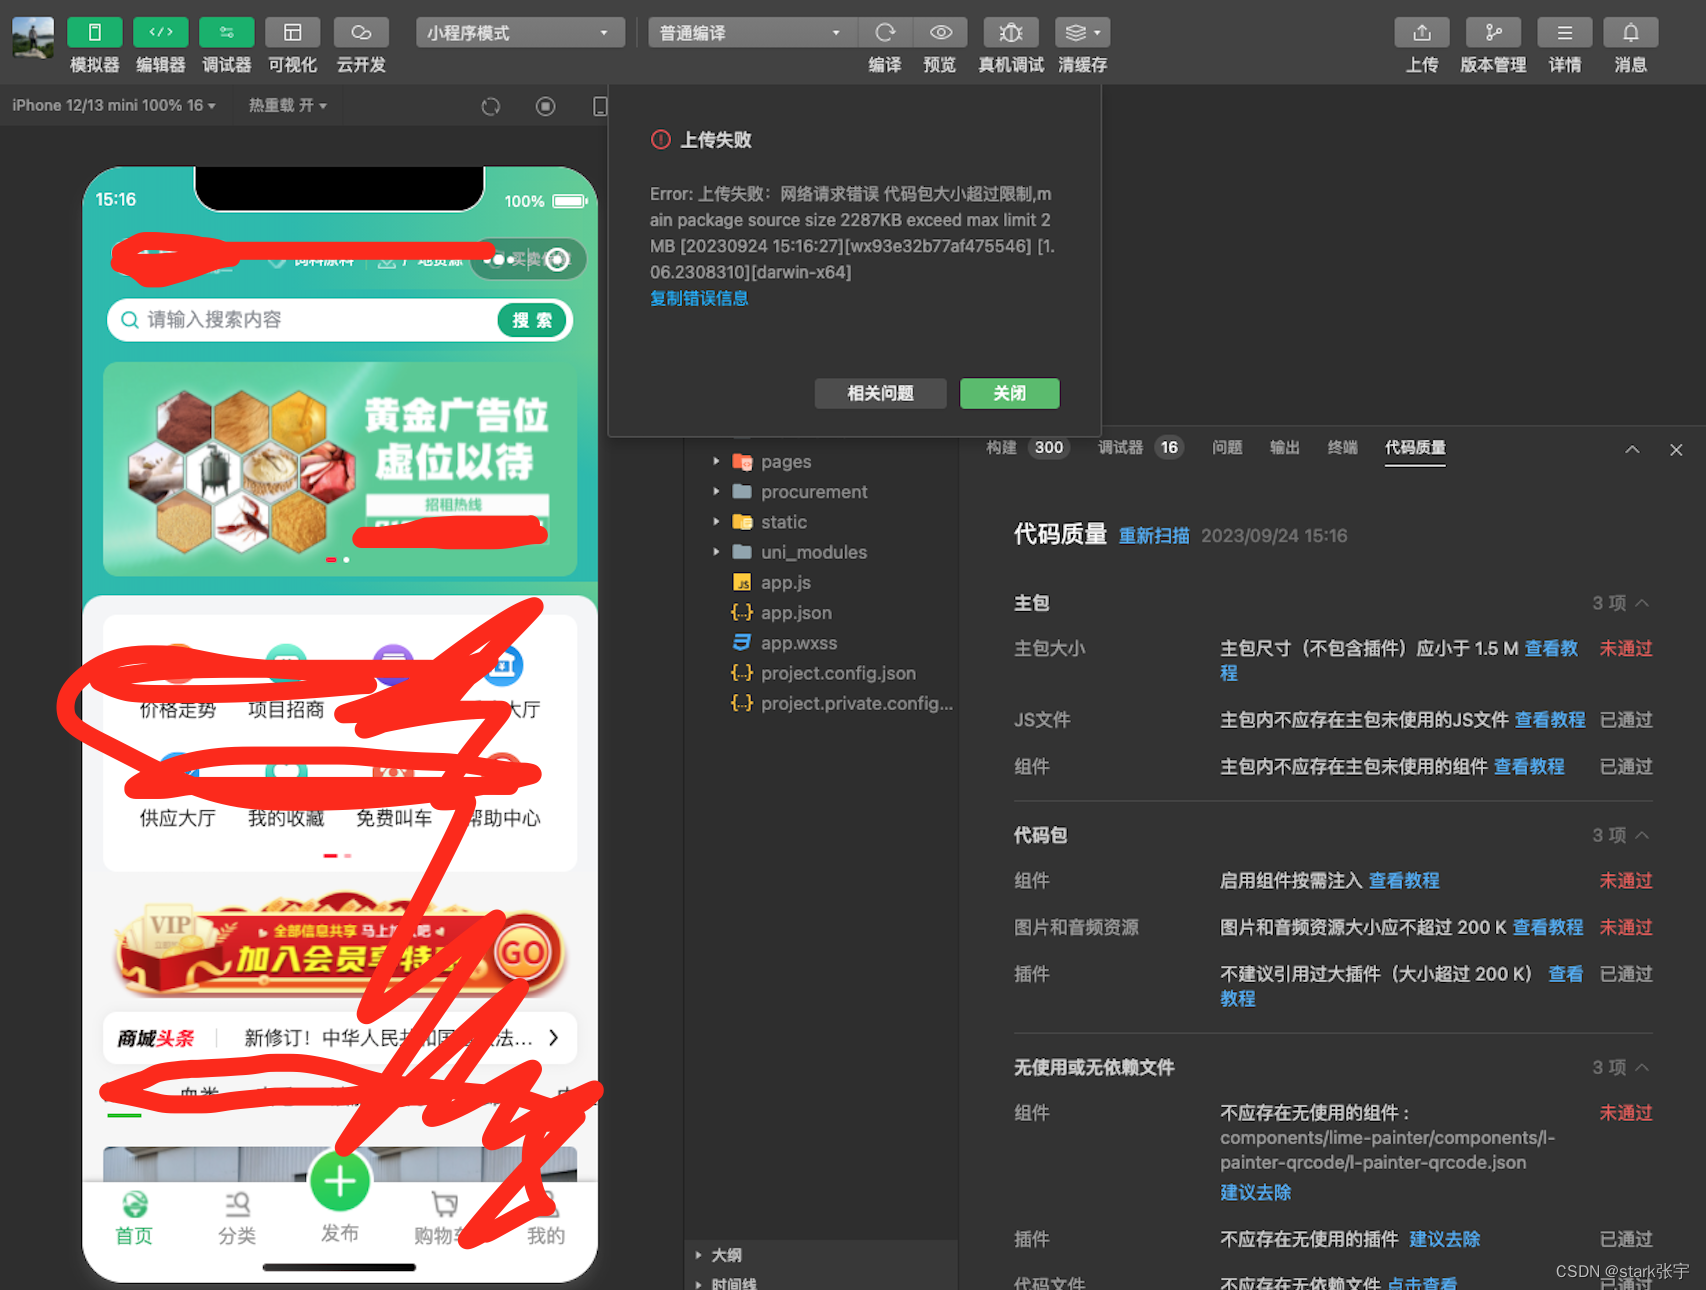Image resolution: width=1706 pixels, height=1290 pixels.
Task: Click the 编译 compile icon
Action: point(884,32)
